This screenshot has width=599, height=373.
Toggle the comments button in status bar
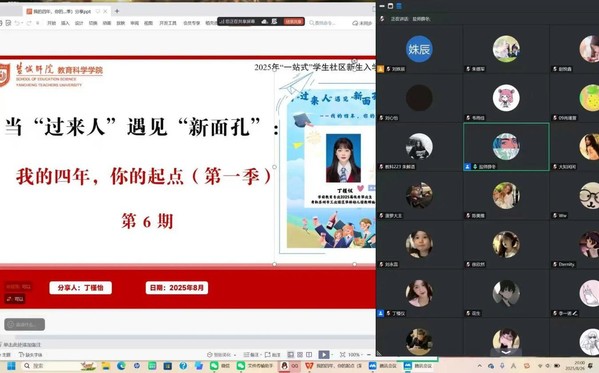pyautogui.click(x=272, y=355)
